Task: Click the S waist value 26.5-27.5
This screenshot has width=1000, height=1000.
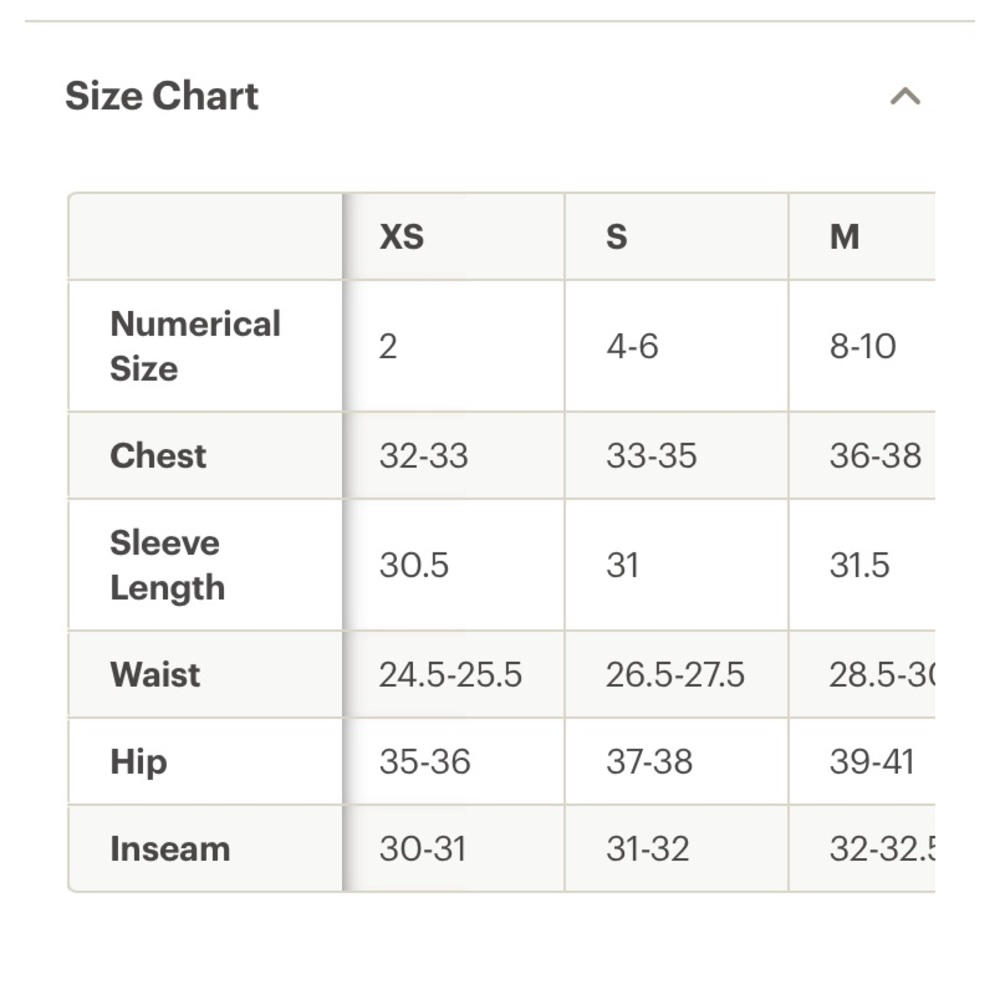Action: point(675,674)
